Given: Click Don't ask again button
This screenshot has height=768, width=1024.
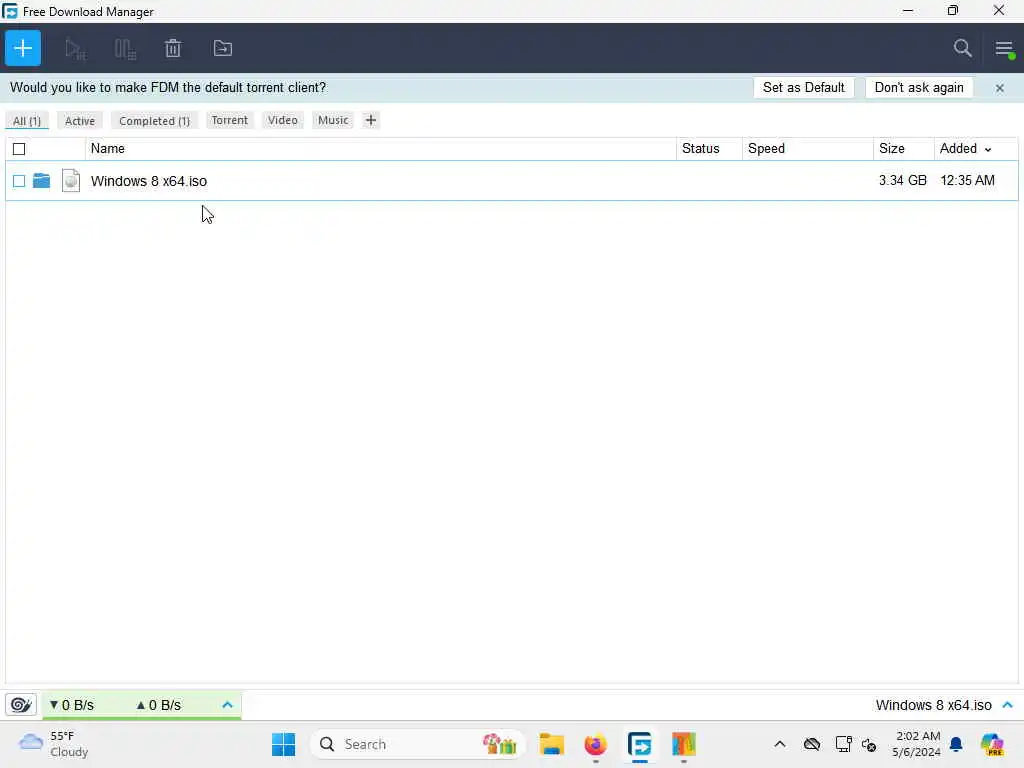Looking at the screenshot, I should (919, 88).
